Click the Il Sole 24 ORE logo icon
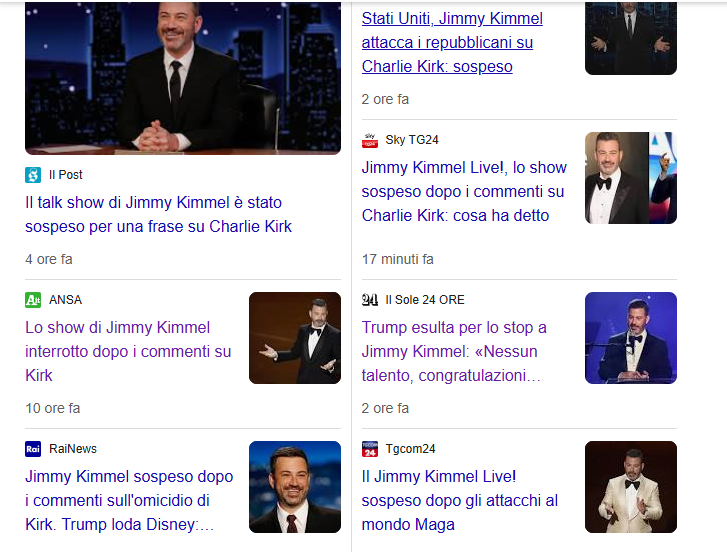 click(370, 300)
